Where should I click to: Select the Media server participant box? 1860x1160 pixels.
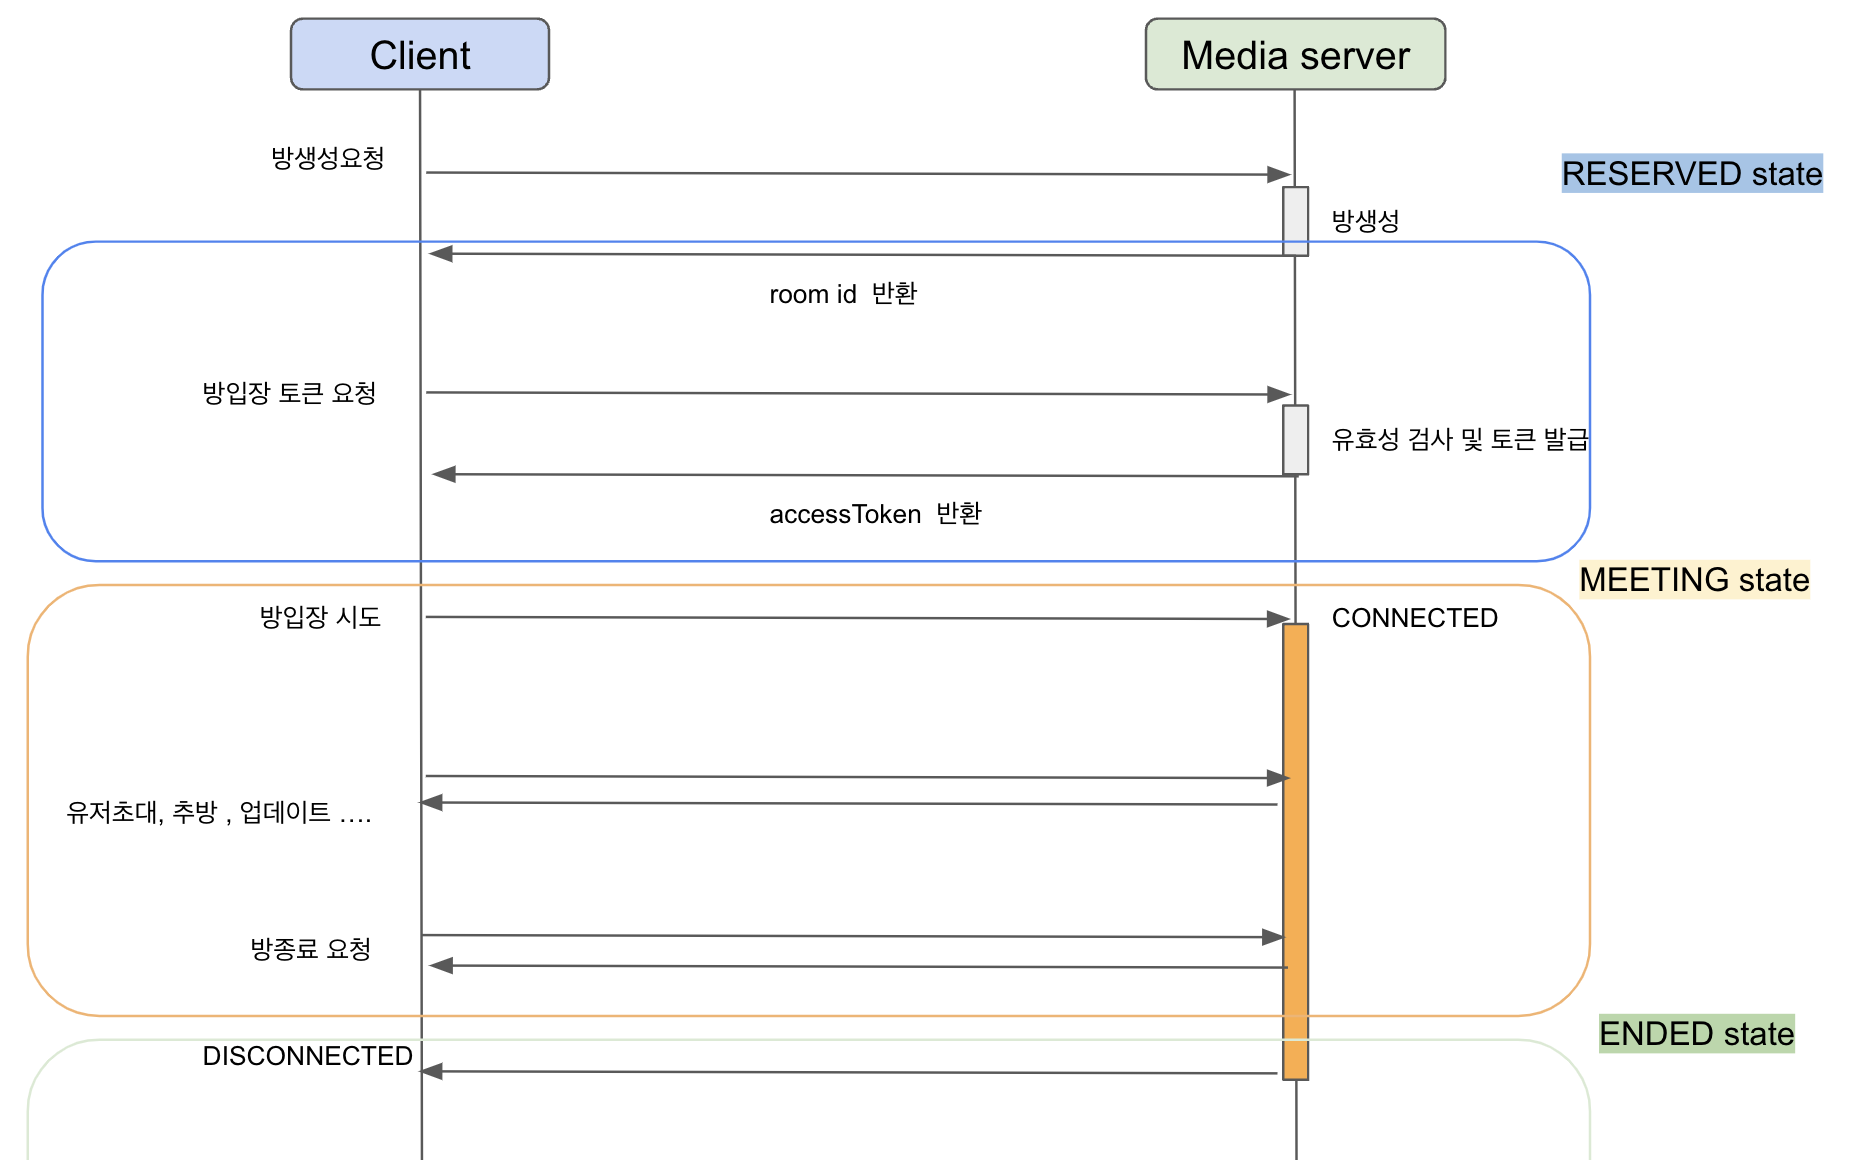tap(1295, 54)
